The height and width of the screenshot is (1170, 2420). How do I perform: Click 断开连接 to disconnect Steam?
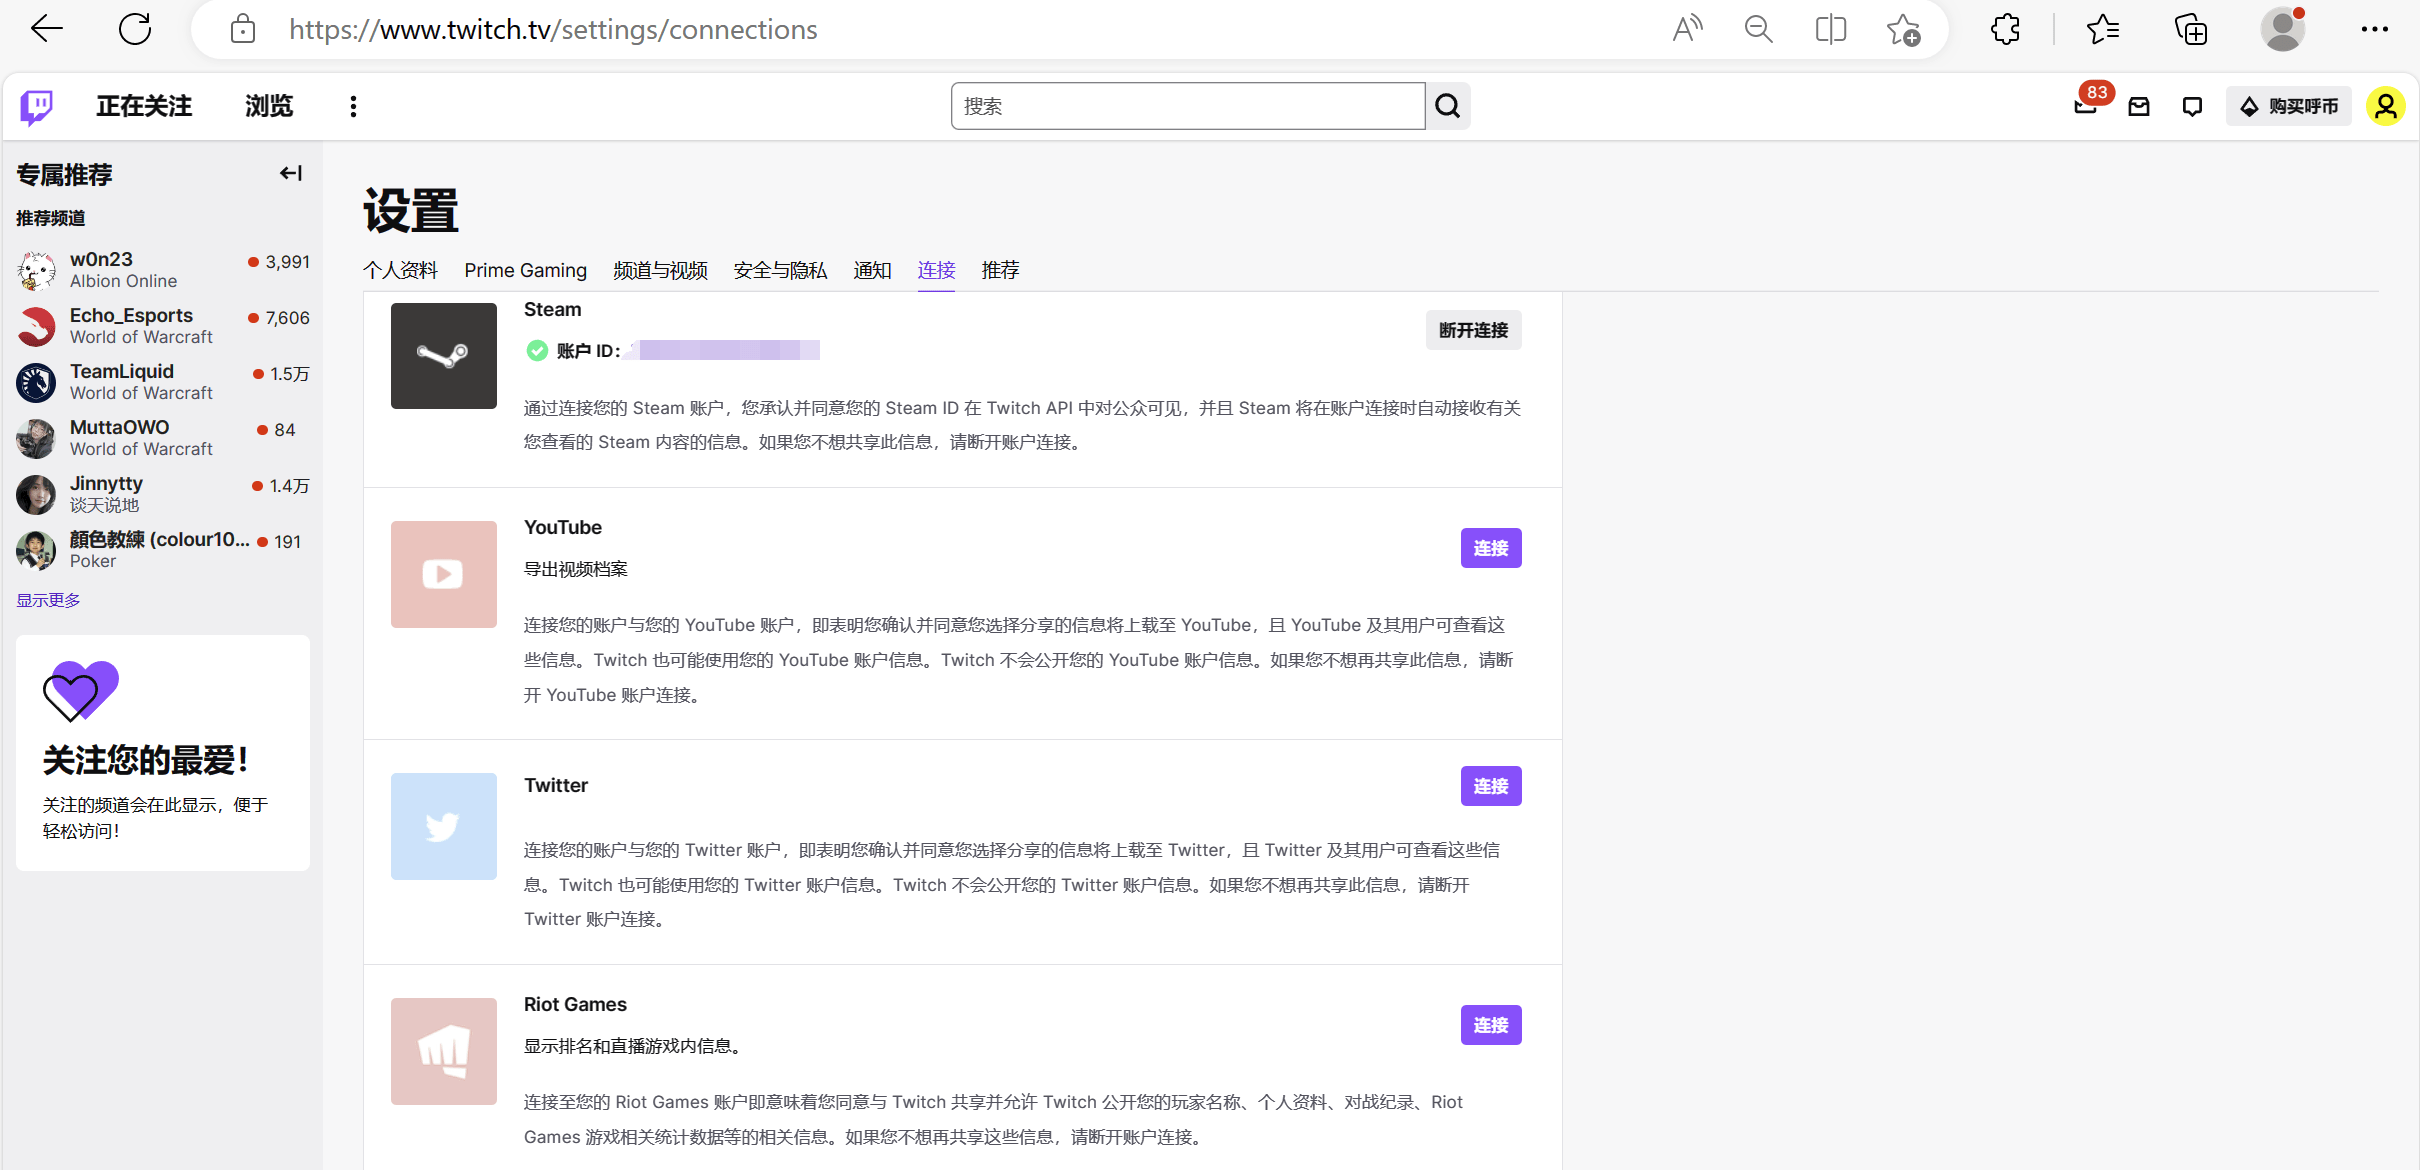coord(1472,329)
